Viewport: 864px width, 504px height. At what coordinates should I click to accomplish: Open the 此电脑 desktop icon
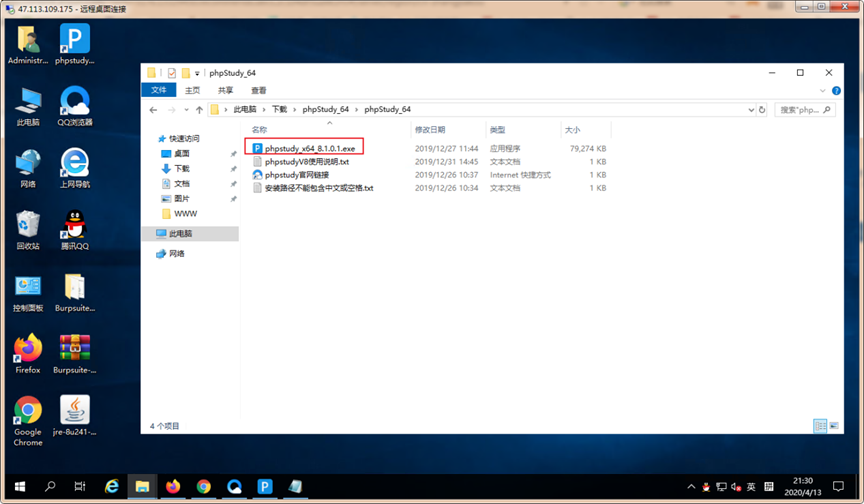tap(28, 107)
